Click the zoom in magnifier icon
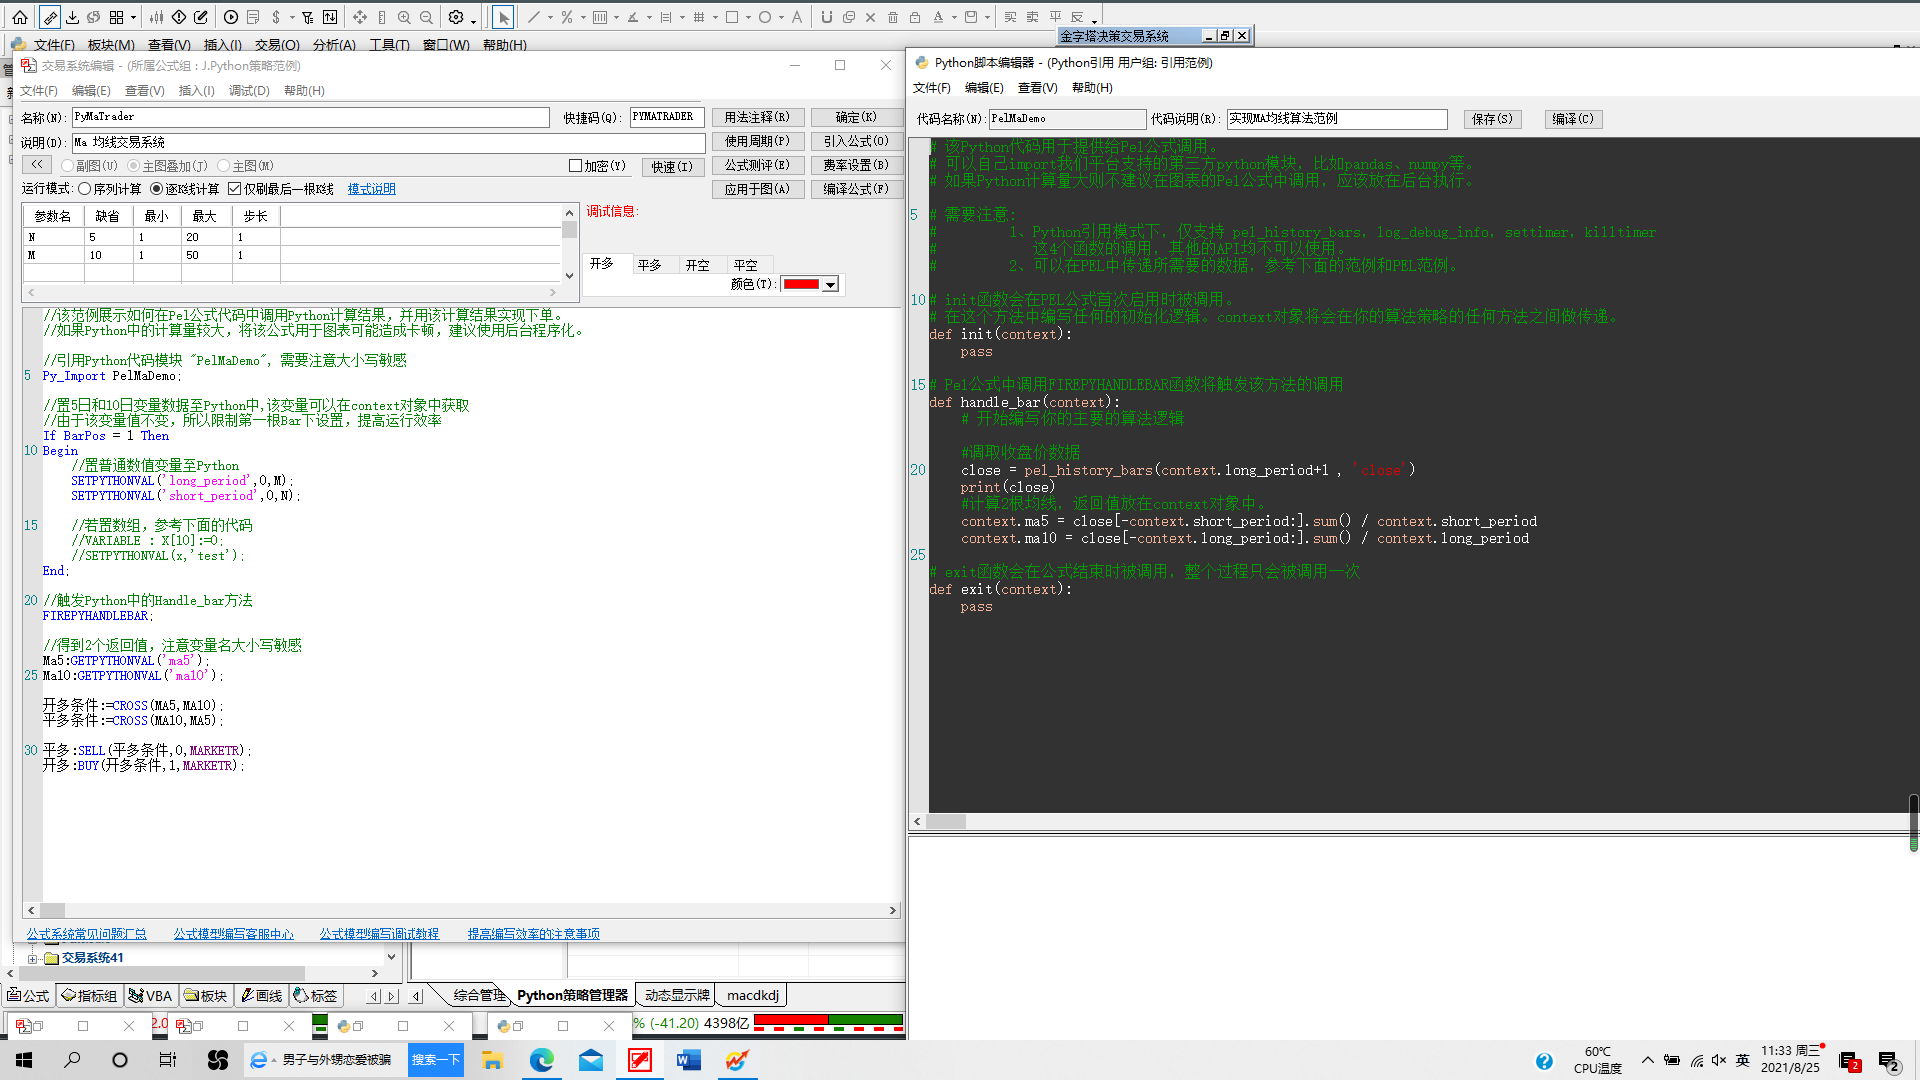1920x1080 pixels. pos(404,17)
